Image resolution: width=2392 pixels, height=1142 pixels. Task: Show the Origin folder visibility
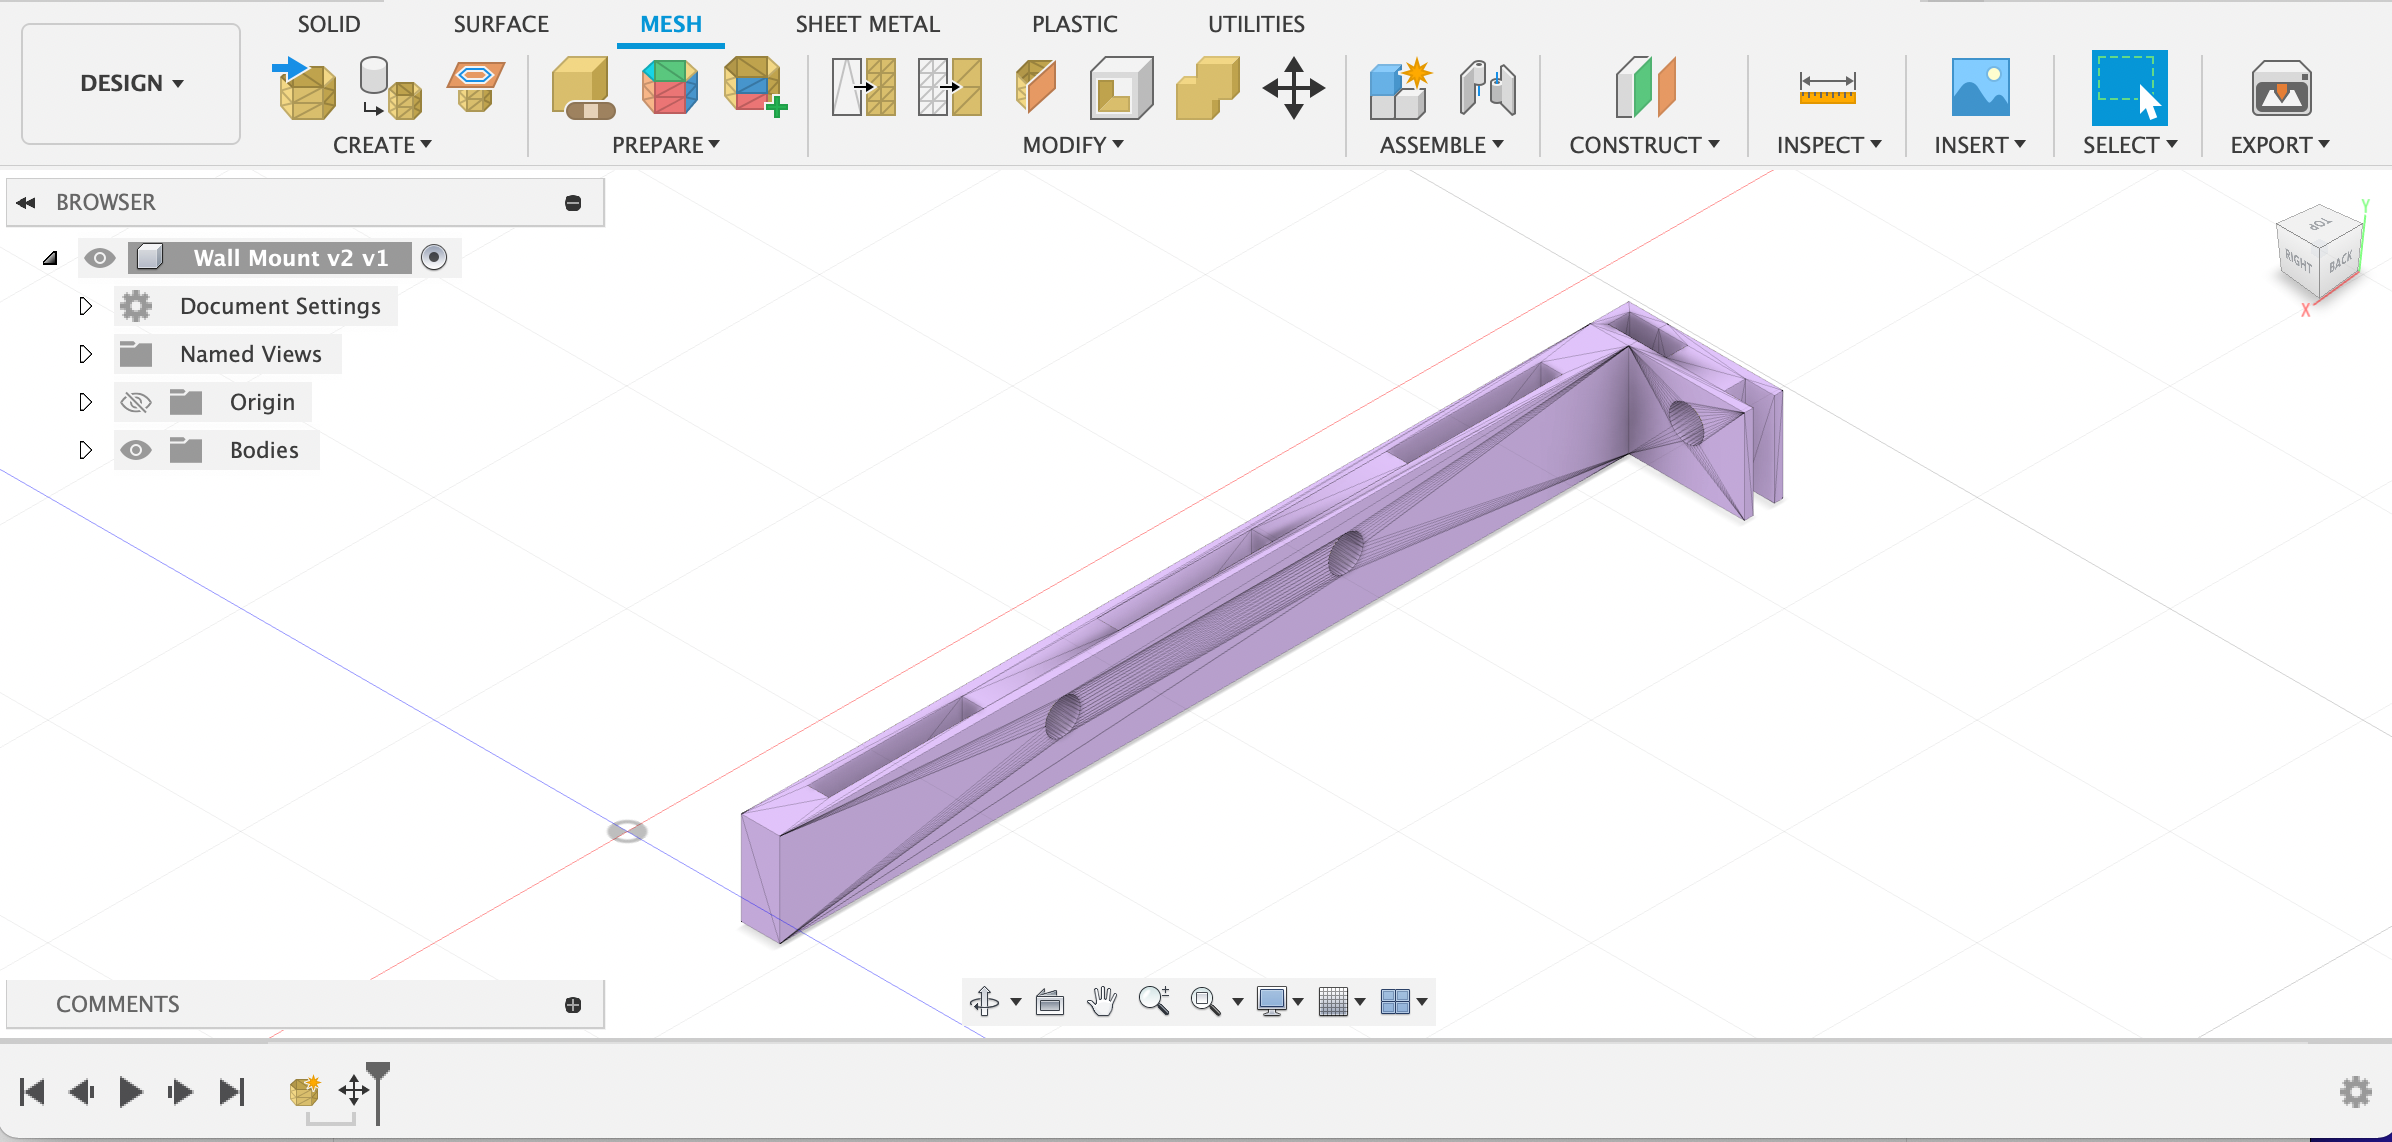[136, 402]
